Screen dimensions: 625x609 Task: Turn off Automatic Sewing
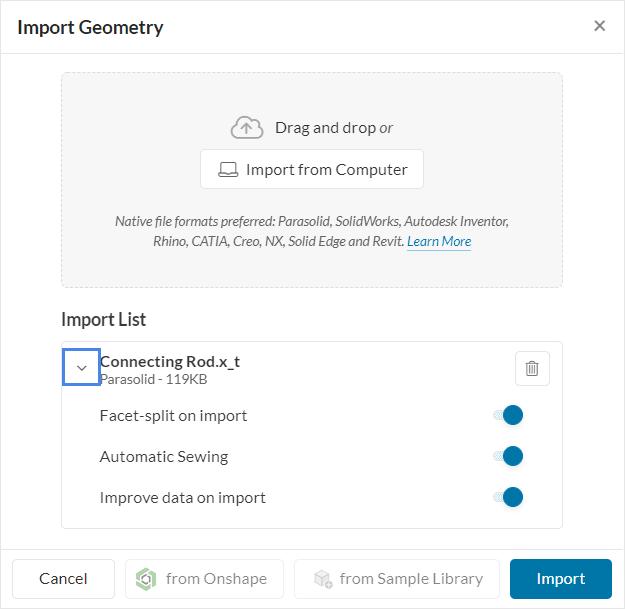[x=510, y=457]
